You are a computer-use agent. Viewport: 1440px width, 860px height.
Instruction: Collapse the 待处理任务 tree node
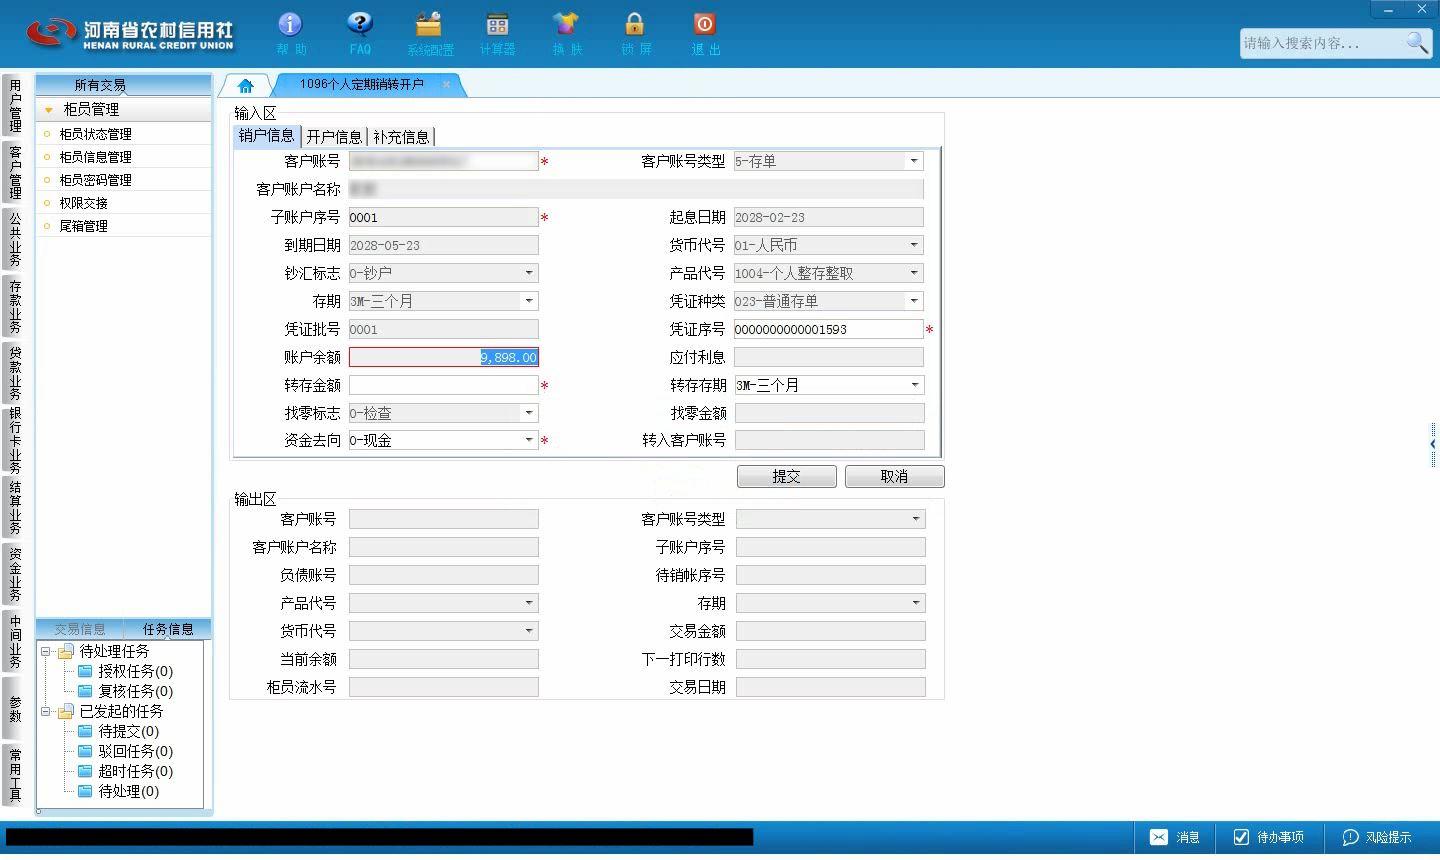coord(45,652)
